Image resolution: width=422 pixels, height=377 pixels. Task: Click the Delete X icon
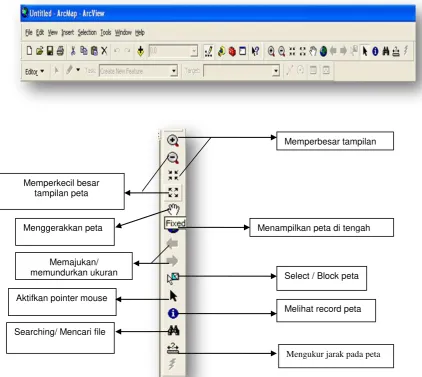(x=104, y=51)
